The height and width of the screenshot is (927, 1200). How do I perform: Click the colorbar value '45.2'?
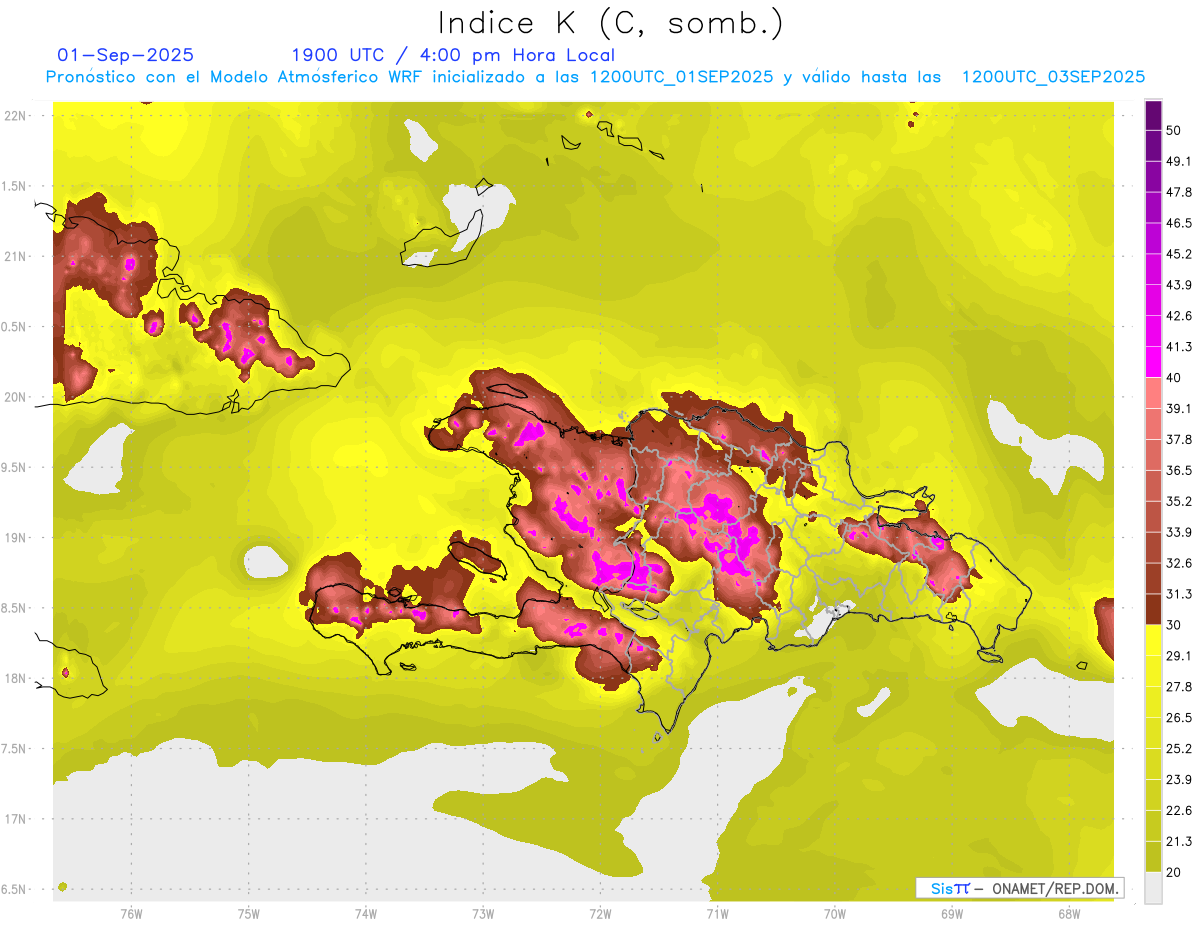tap(1179, 254)
